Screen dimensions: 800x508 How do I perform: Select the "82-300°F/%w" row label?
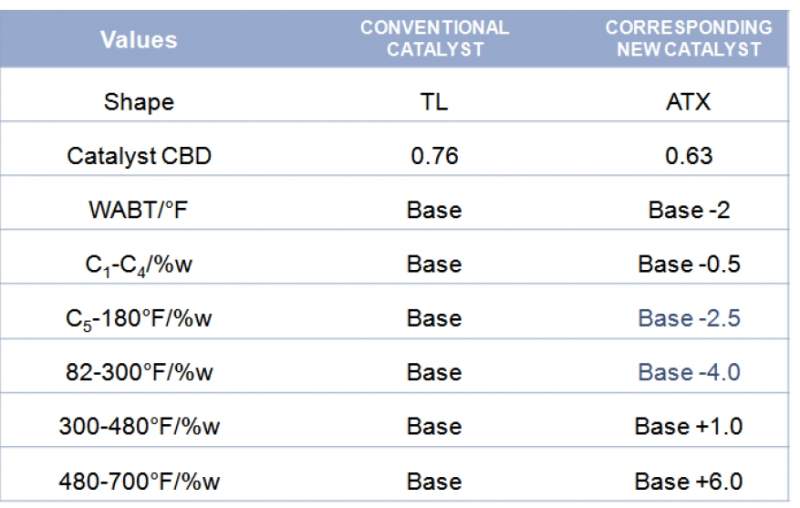point(139,372)
